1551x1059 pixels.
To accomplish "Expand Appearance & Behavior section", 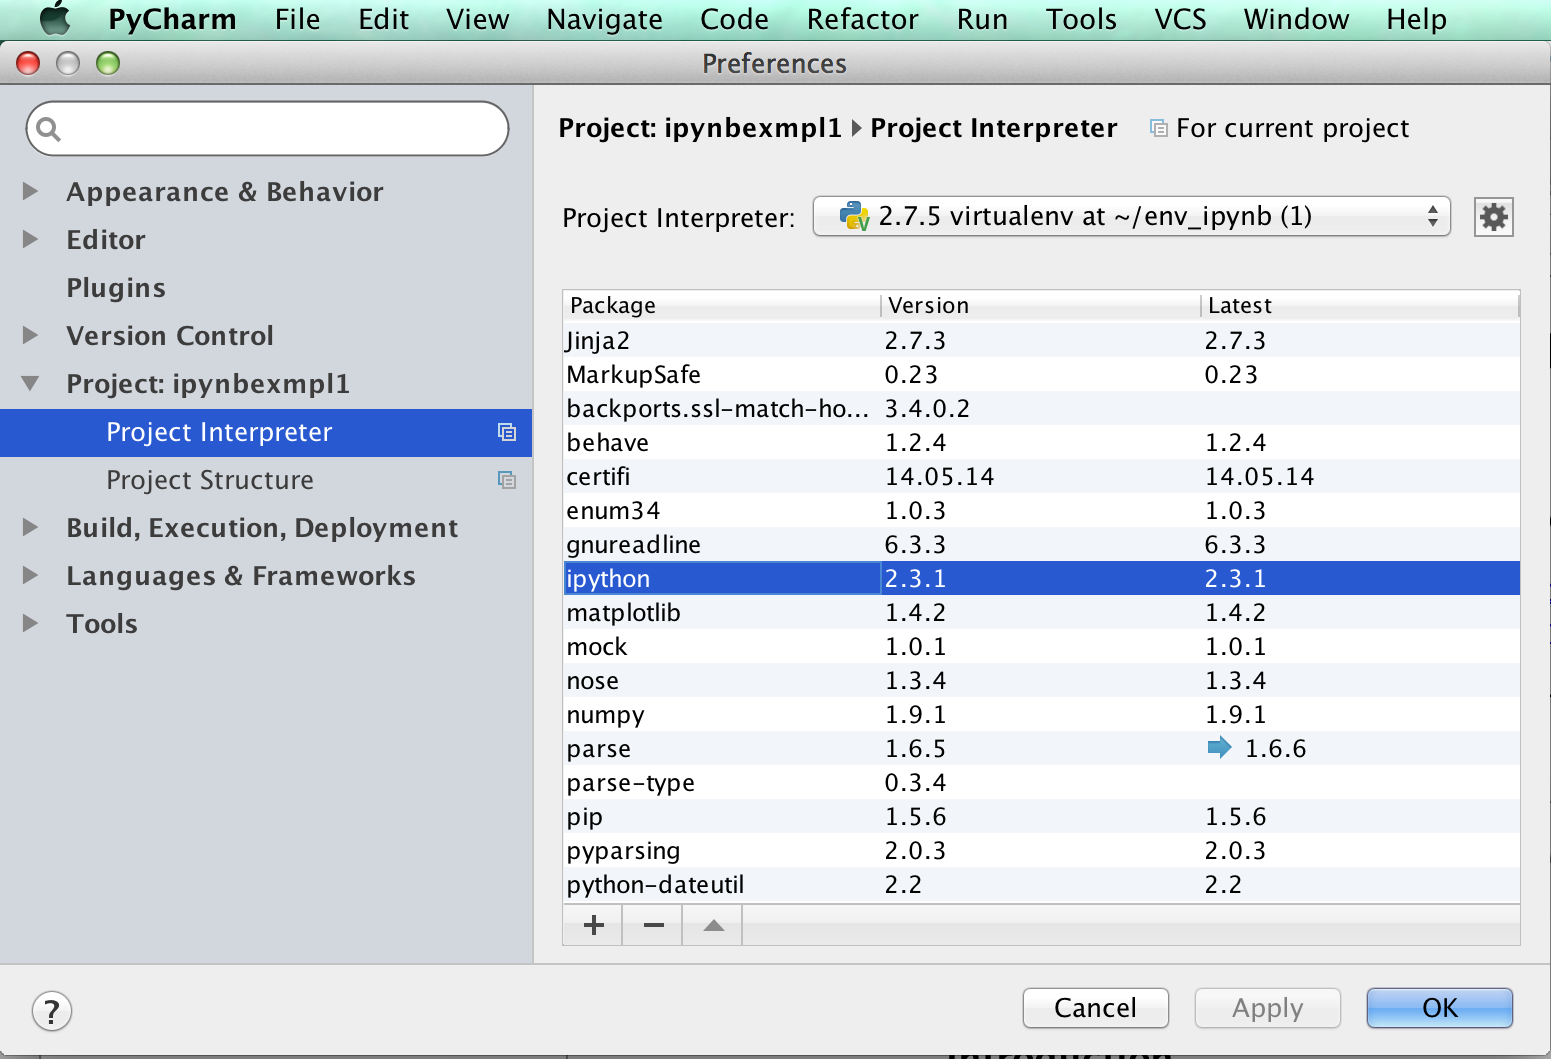I will click(31, 191).
